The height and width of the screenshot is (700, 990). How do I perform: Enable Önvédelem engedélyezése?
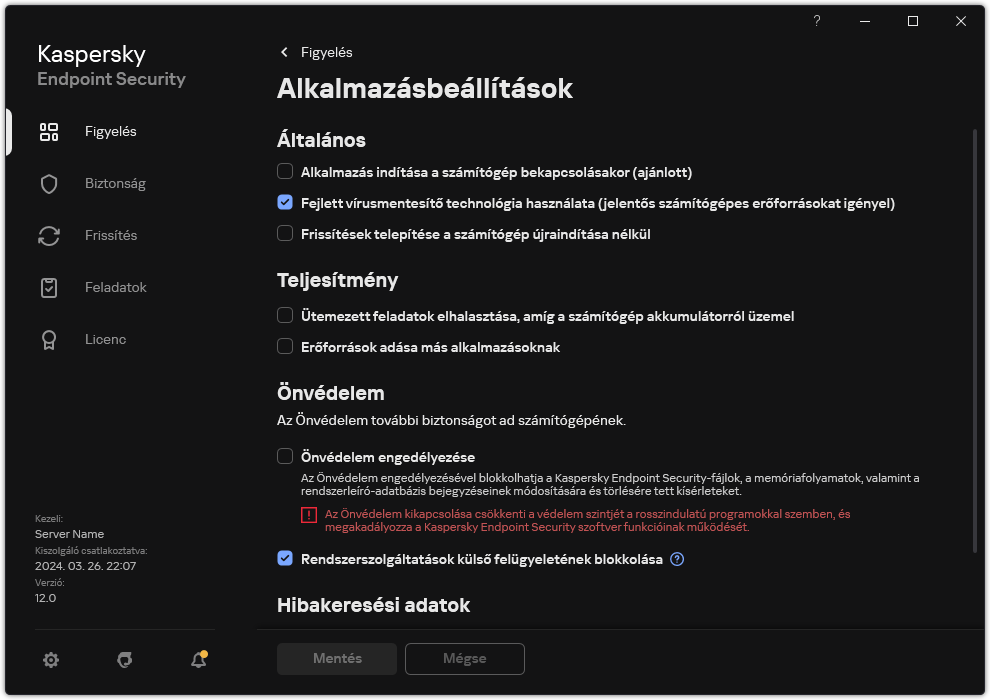coord(285,456)
